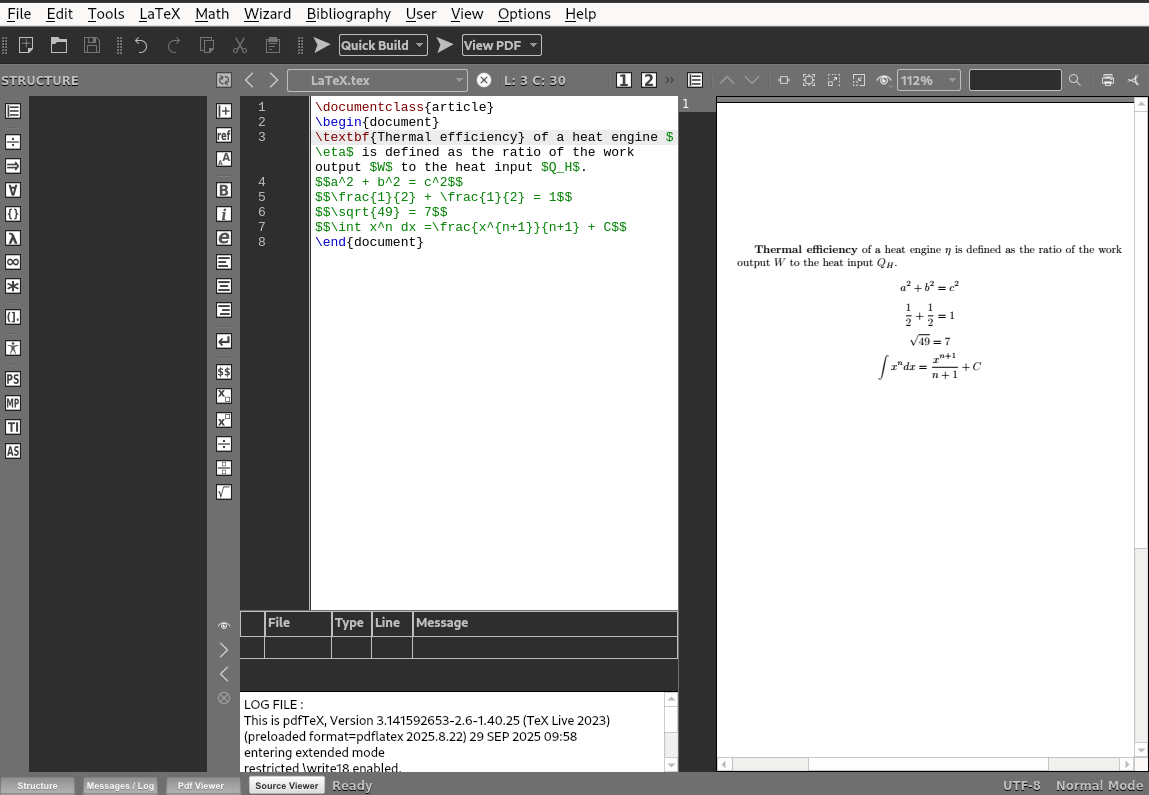The height and width of the screenshot is (795, 1149).
Task: Click the square root insert icon
Action: click(224, 492)
